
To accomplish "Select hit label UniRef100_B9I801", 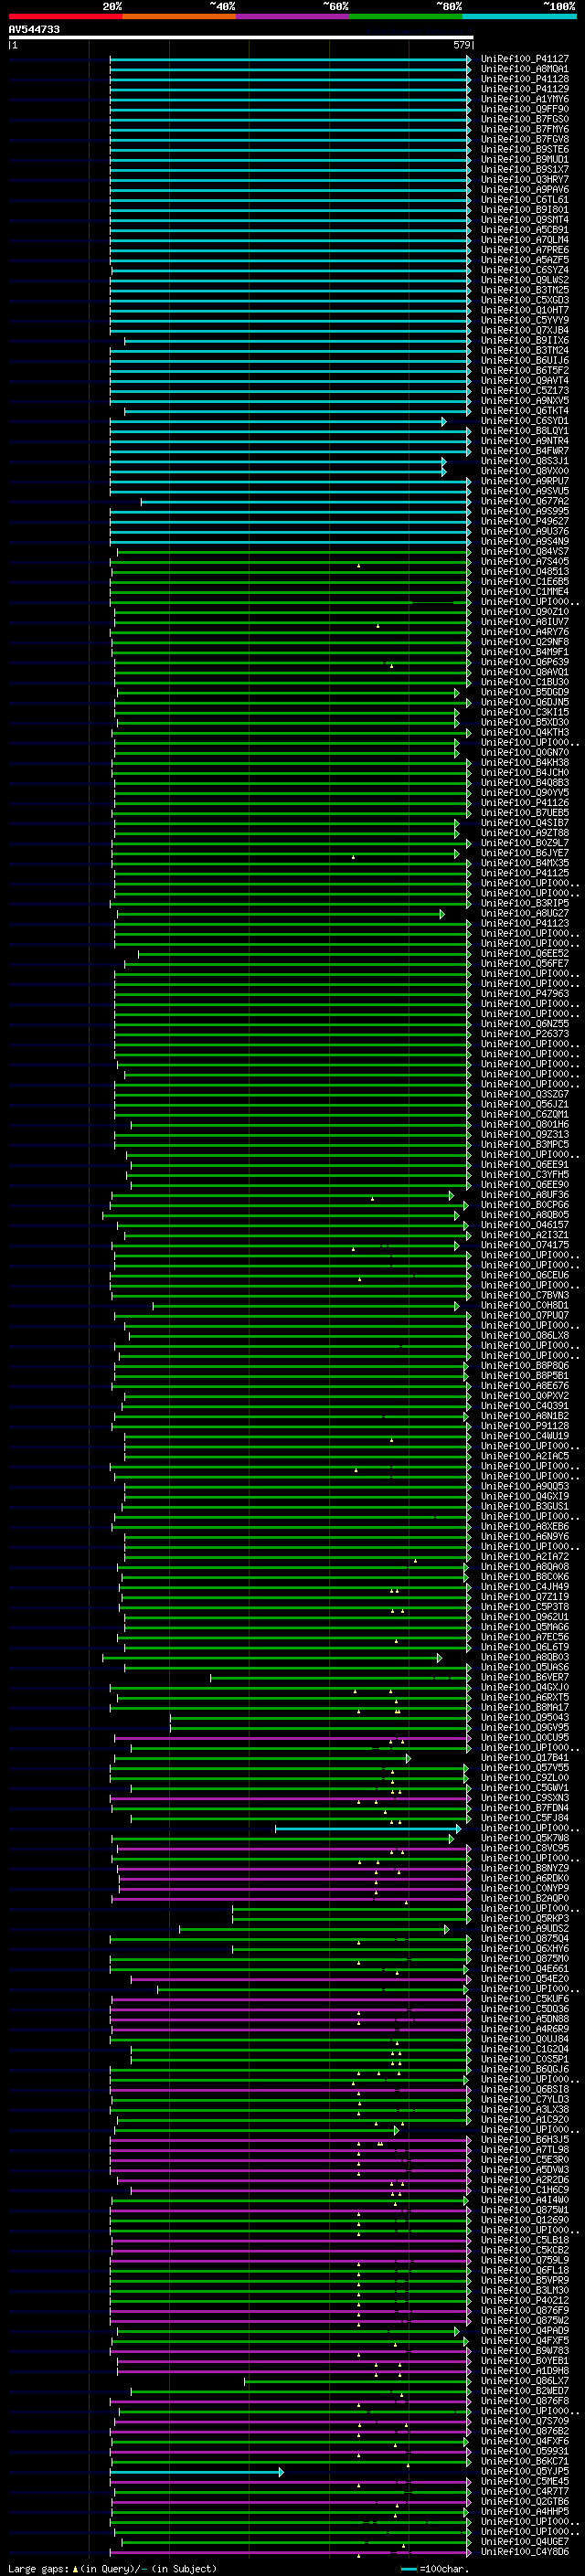I will click(x=525, y=209).
